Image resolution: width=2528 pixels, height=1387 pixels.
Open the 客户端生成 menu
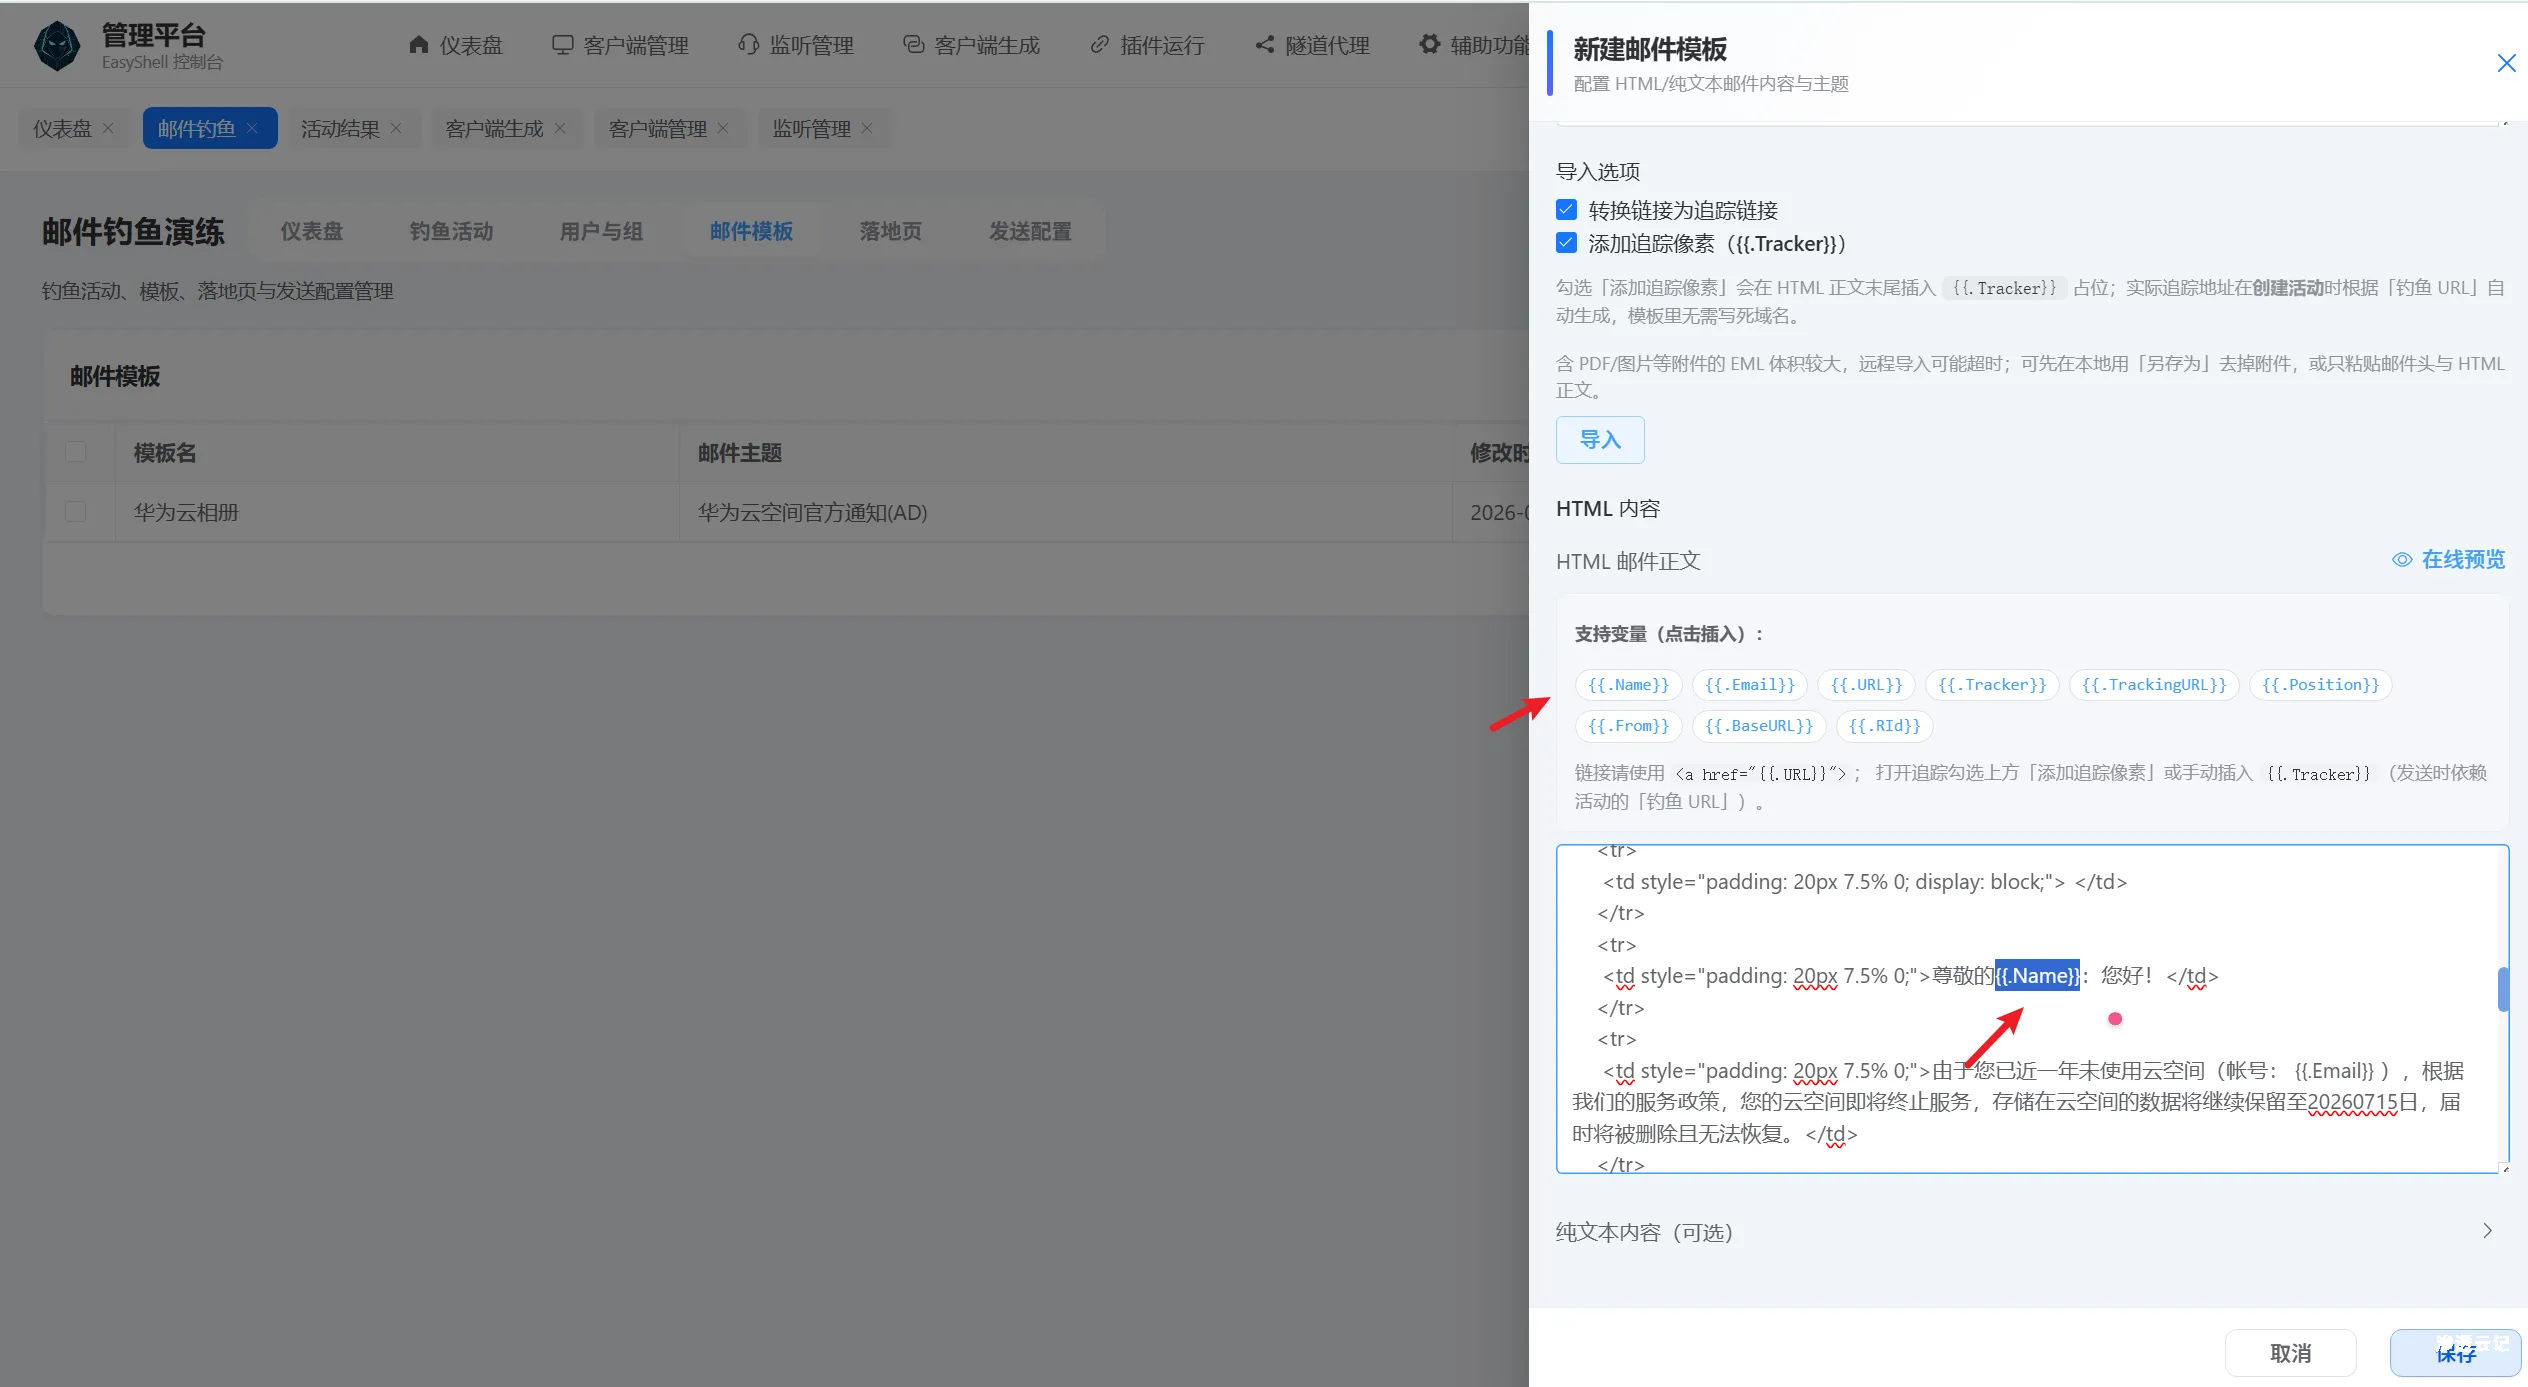(x=971, y=45)
